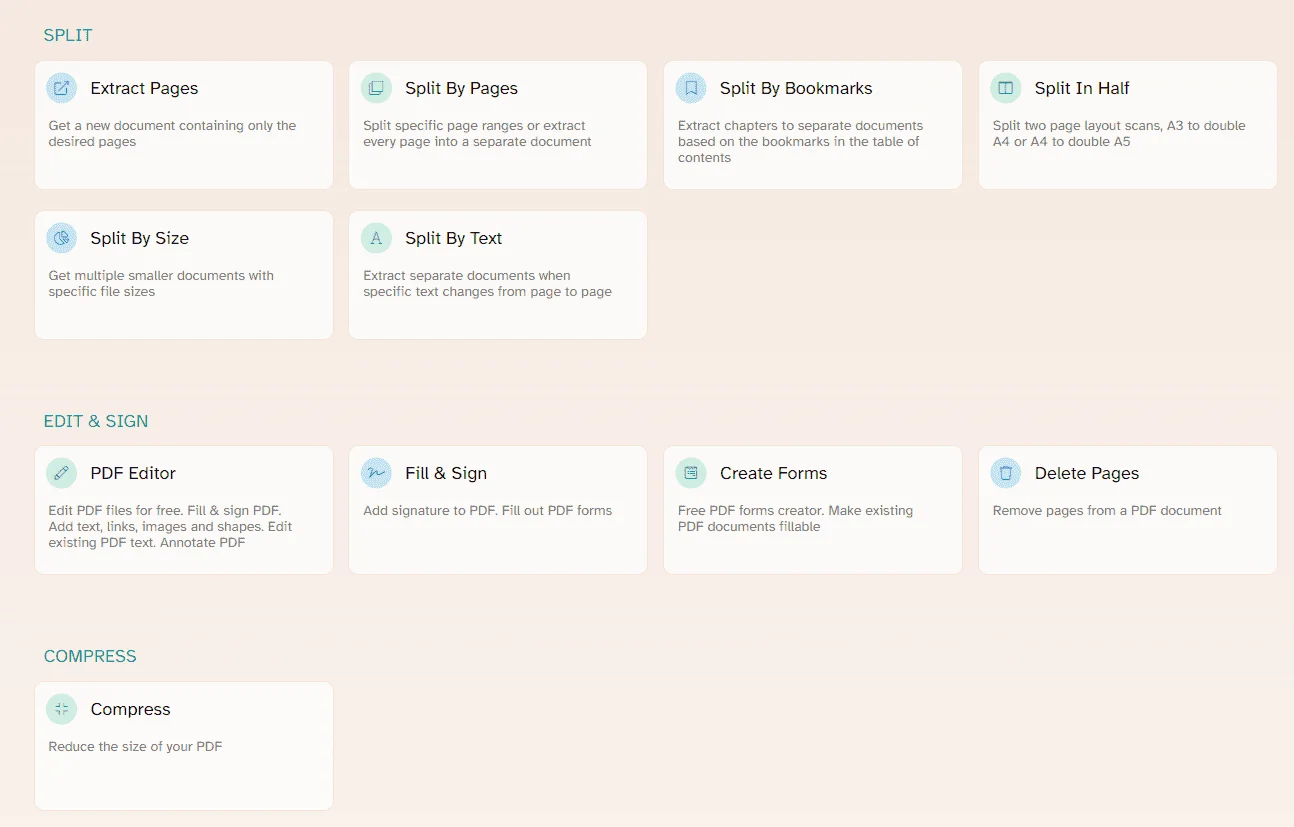Open the Extract Pages tool title
The height and width of the screenshot is (827, 1294).
tap(144, 88)
